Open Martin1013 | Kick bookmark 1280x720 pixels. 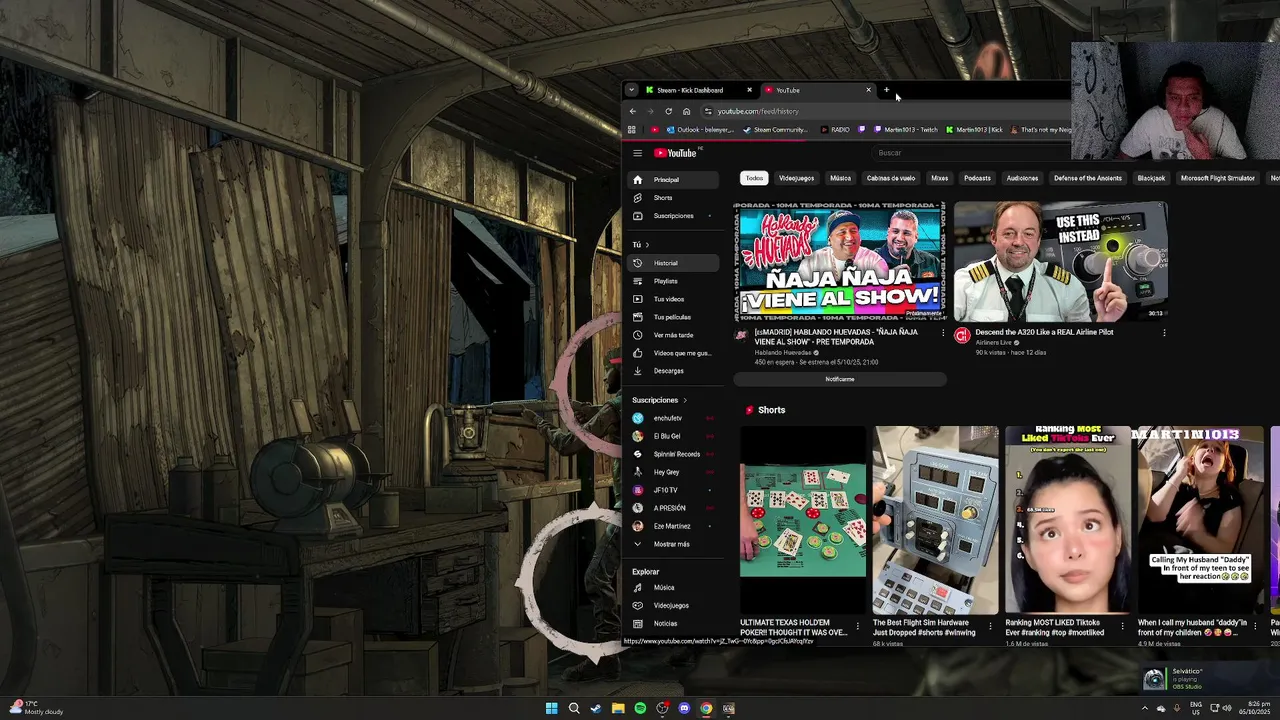975,130
